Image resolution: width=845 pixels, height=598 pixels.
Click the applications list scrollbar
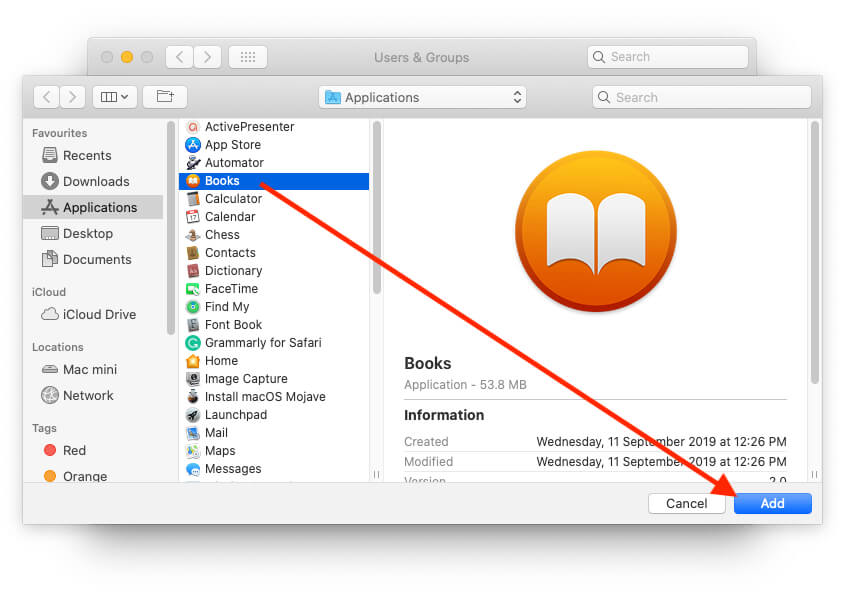pos(377,208)
